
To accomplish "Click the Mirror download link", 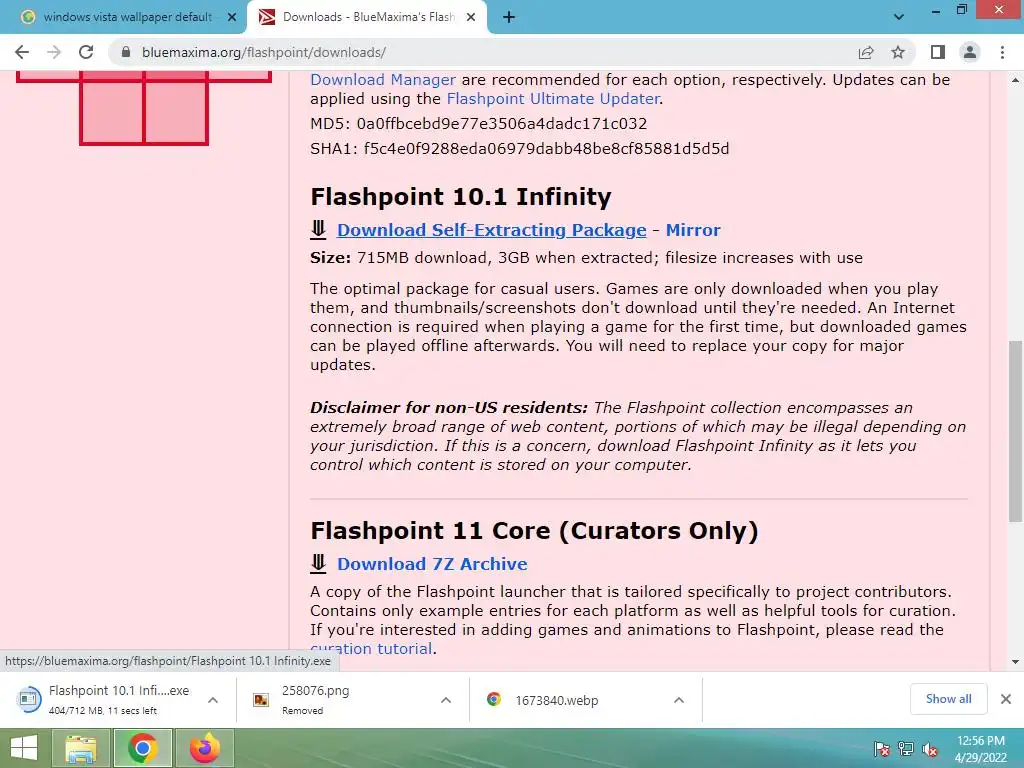I will [x=693, y=230].
